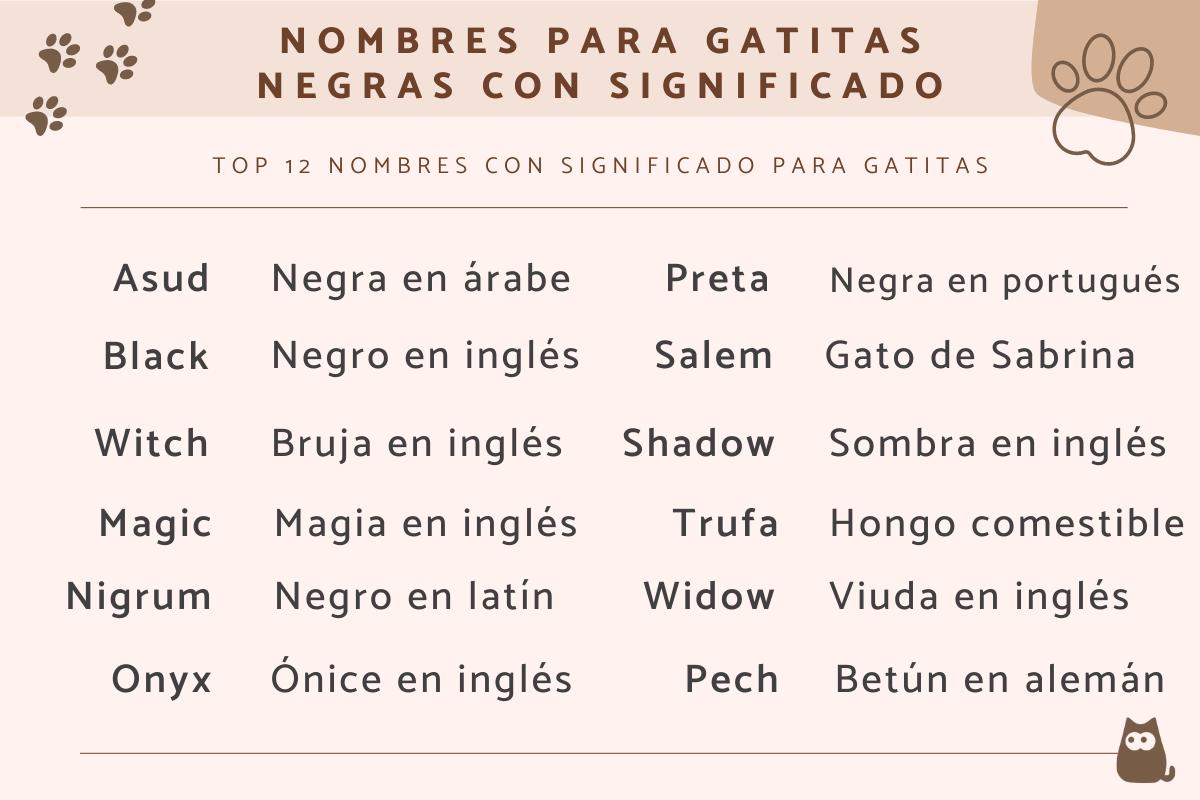Viewport: 1200px width, 800px height.
Task: Click the title 'Nombres para gatitas negras con significado'
Action: pos(601,62)
